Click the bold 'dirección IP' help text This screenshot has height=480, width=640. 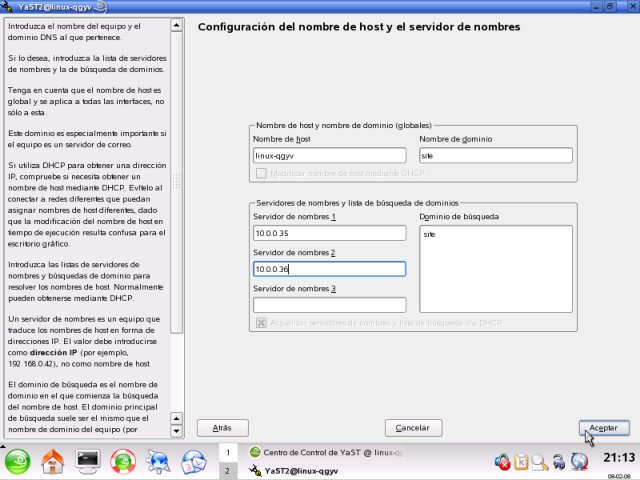point(53,352)
